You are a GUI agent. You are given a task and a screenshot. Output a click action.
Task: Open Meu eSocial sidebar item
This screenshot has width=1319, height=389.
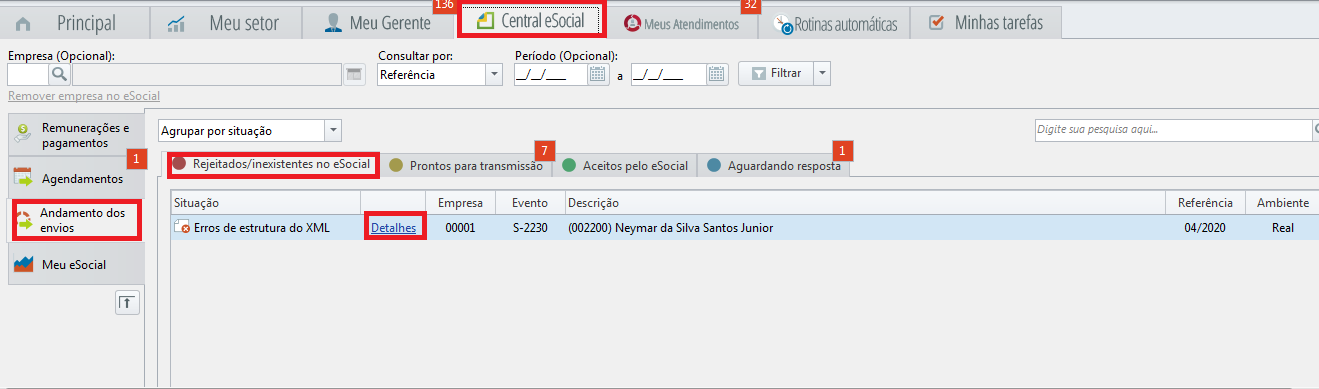76,265
